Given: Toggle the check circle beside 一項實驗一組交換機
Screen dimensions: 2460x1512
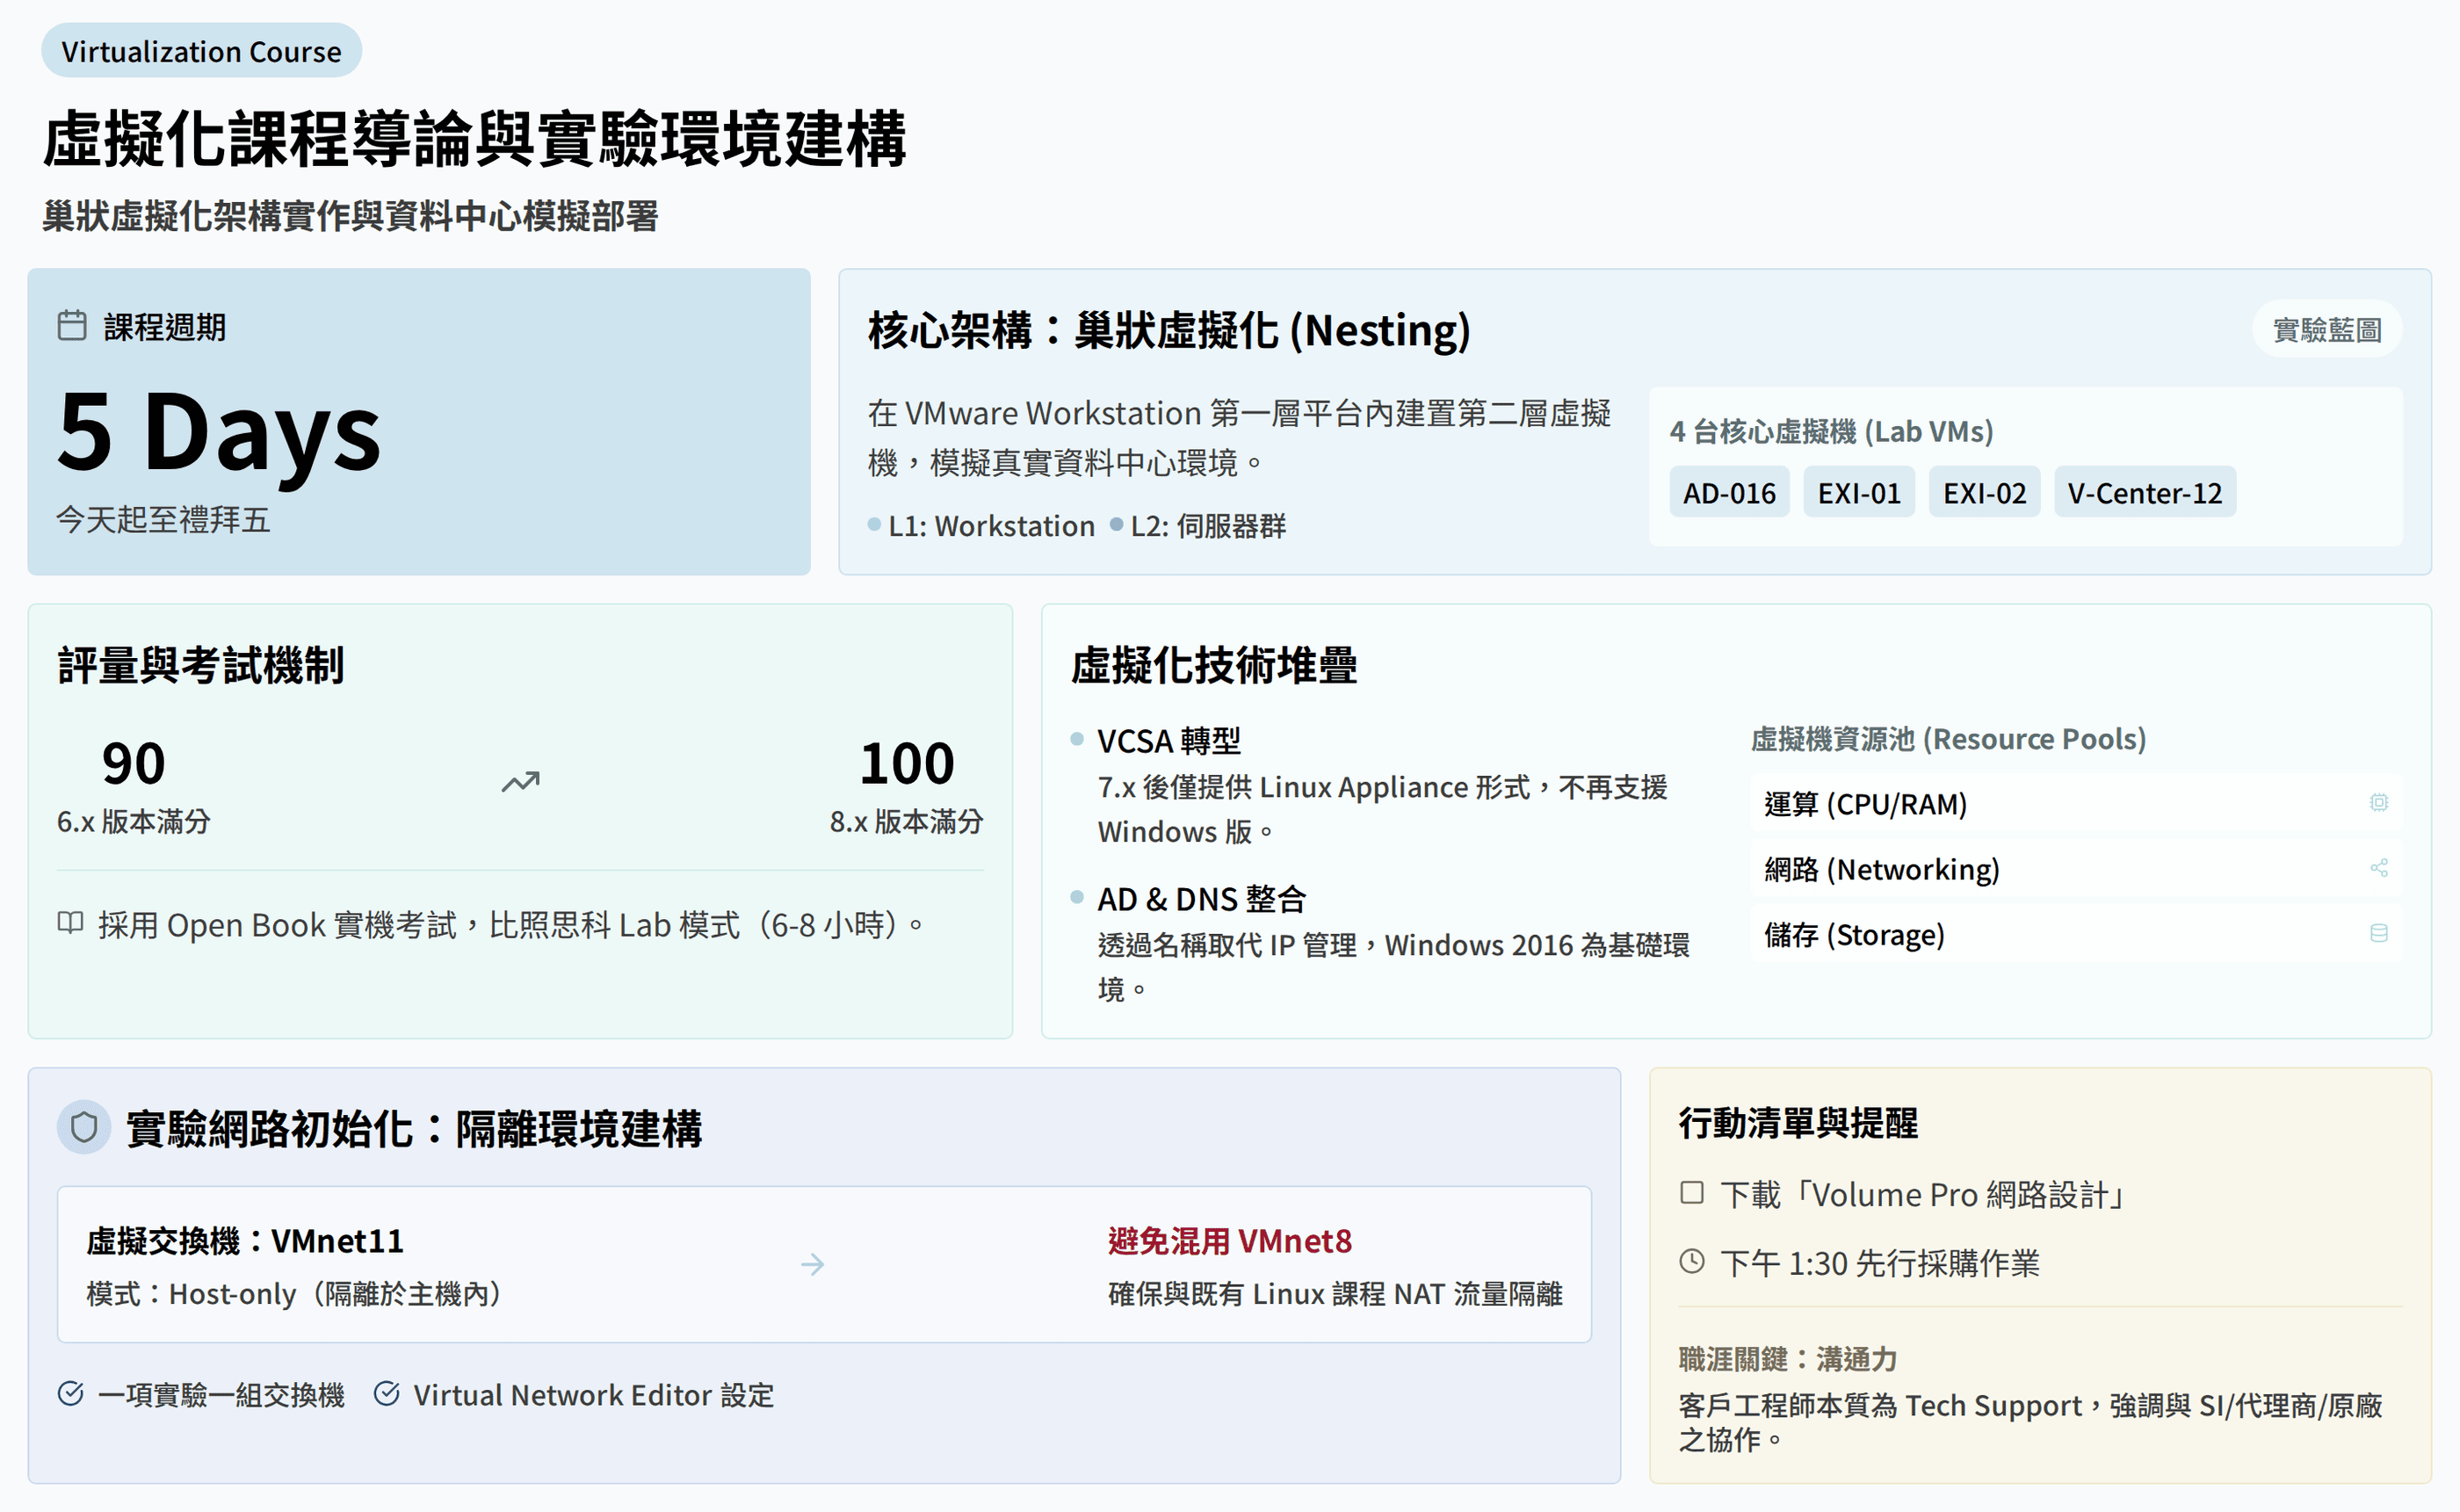Looking at the screenshot, I should [x=71, y=1393].
